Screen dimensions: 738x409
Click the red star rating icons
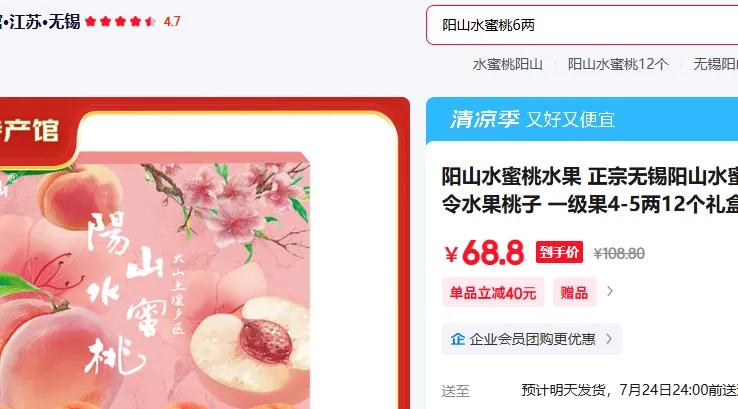tap(121, 21)
